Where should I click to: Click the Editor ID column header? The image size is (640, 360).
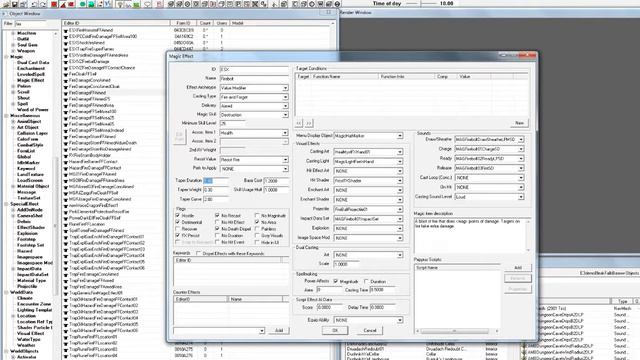[x=116, y=23]
